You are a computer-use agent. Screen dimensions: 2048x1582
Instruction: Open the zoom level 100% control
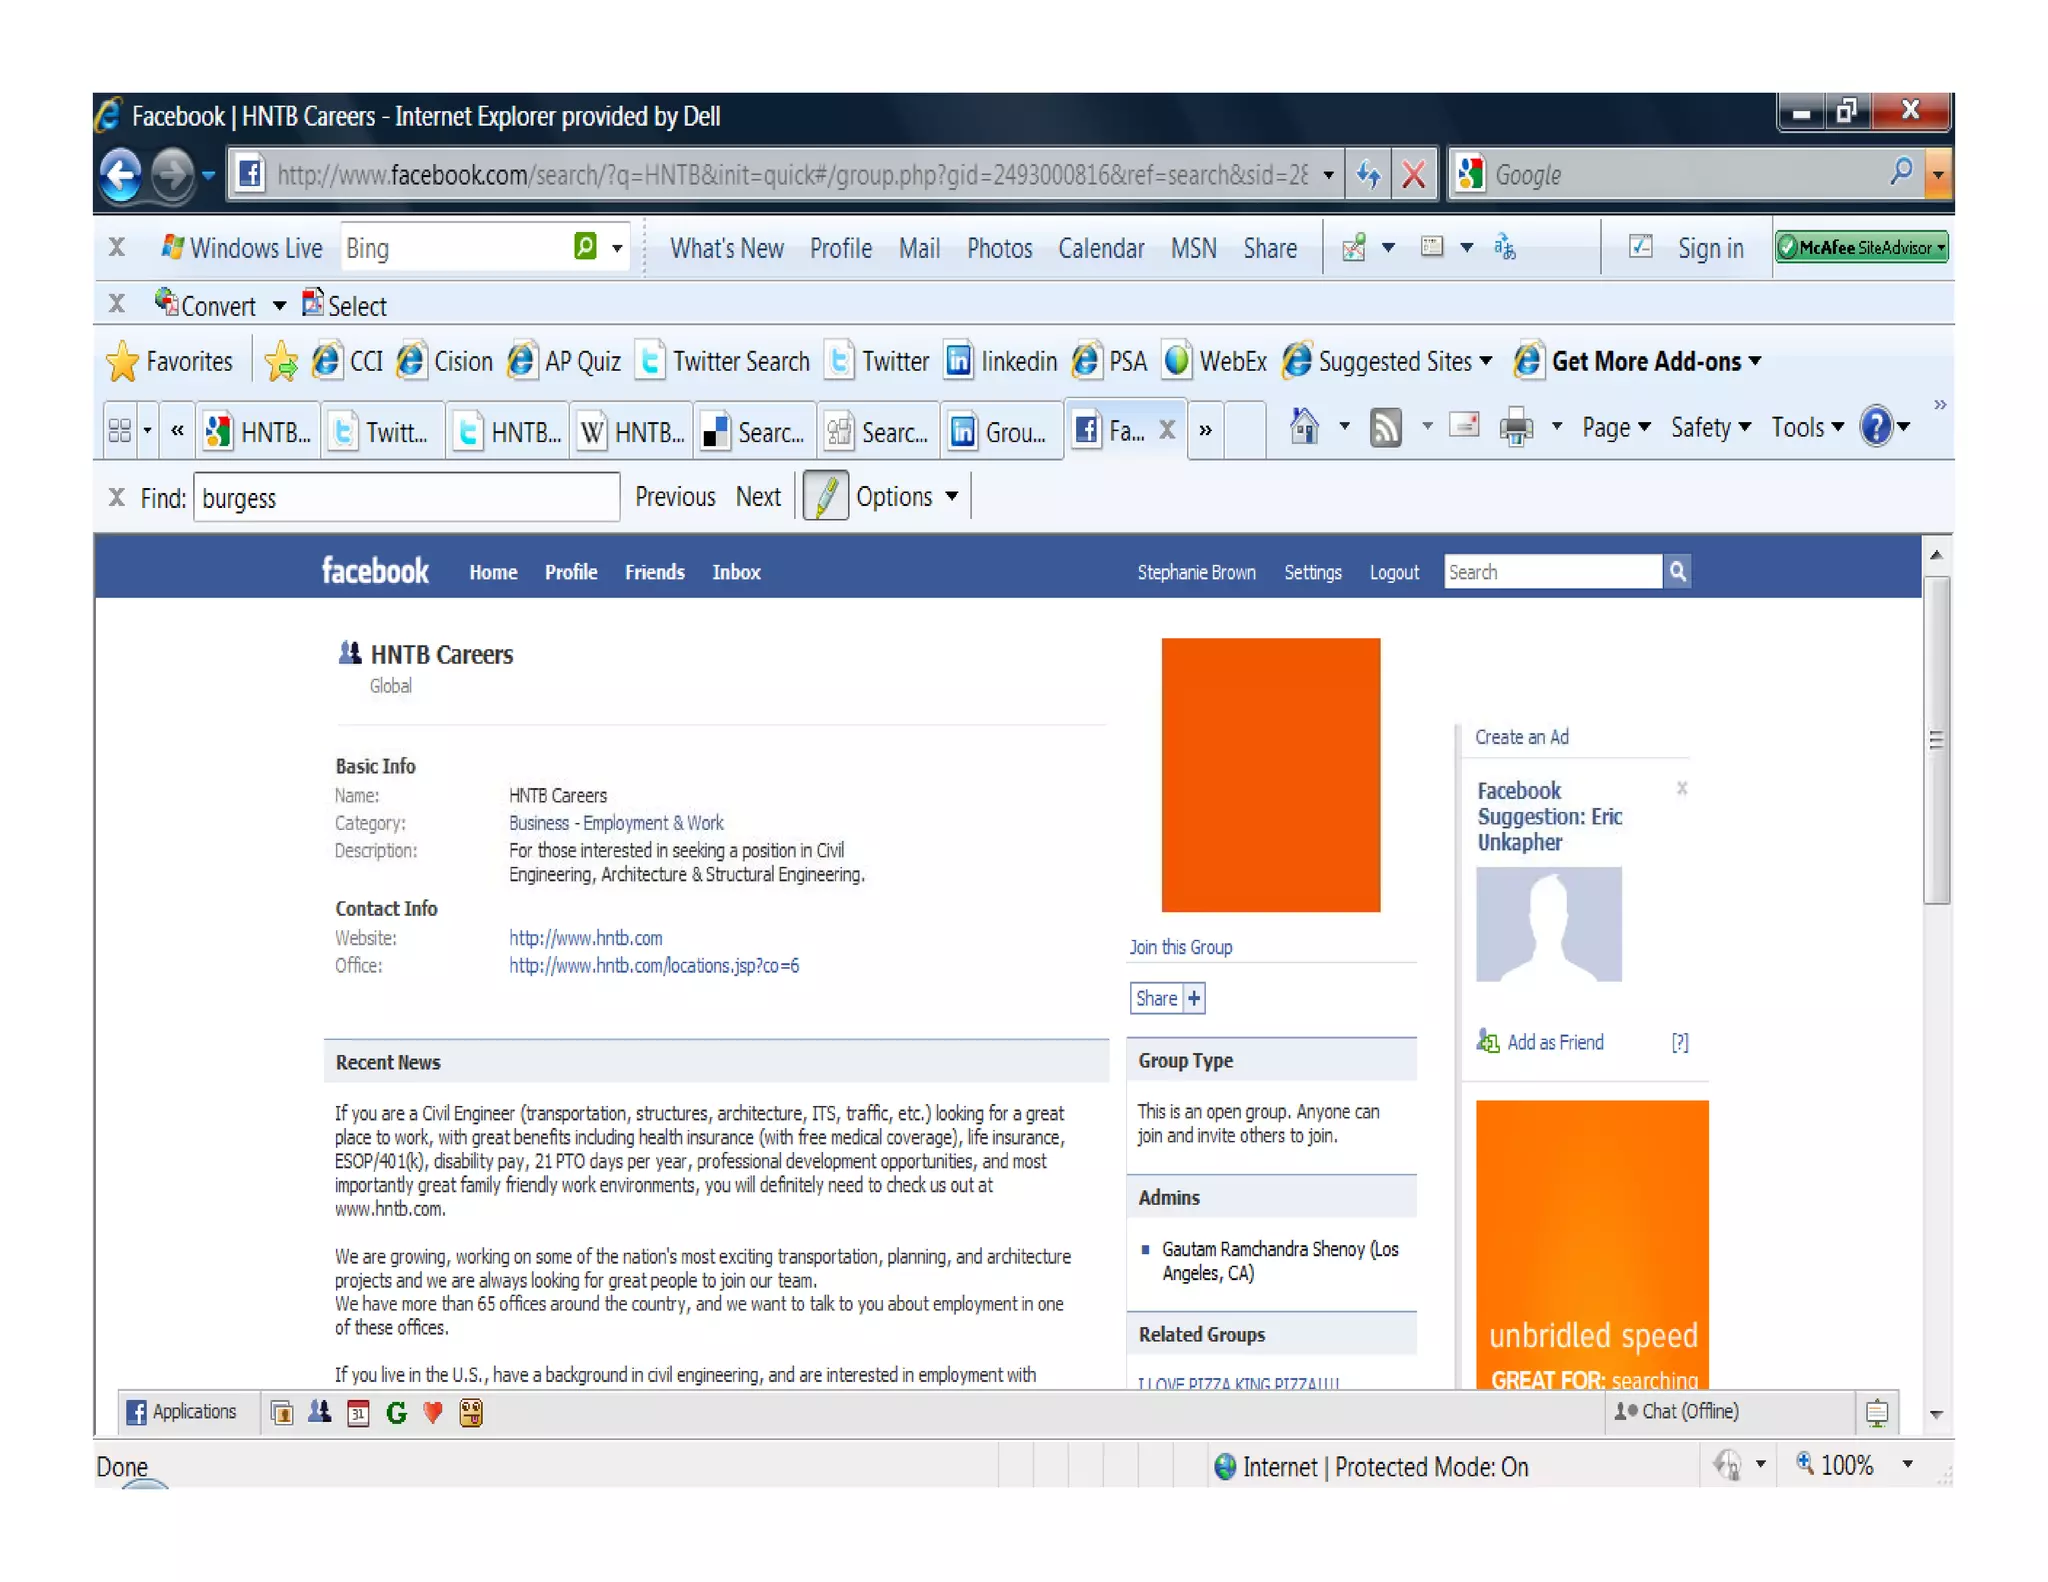pos(1845,1466)
